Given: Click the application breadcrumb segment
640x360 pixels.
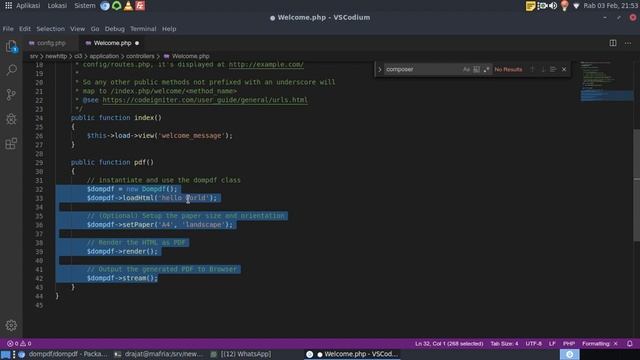Looking at the screenshot, I should pos(104,56).
